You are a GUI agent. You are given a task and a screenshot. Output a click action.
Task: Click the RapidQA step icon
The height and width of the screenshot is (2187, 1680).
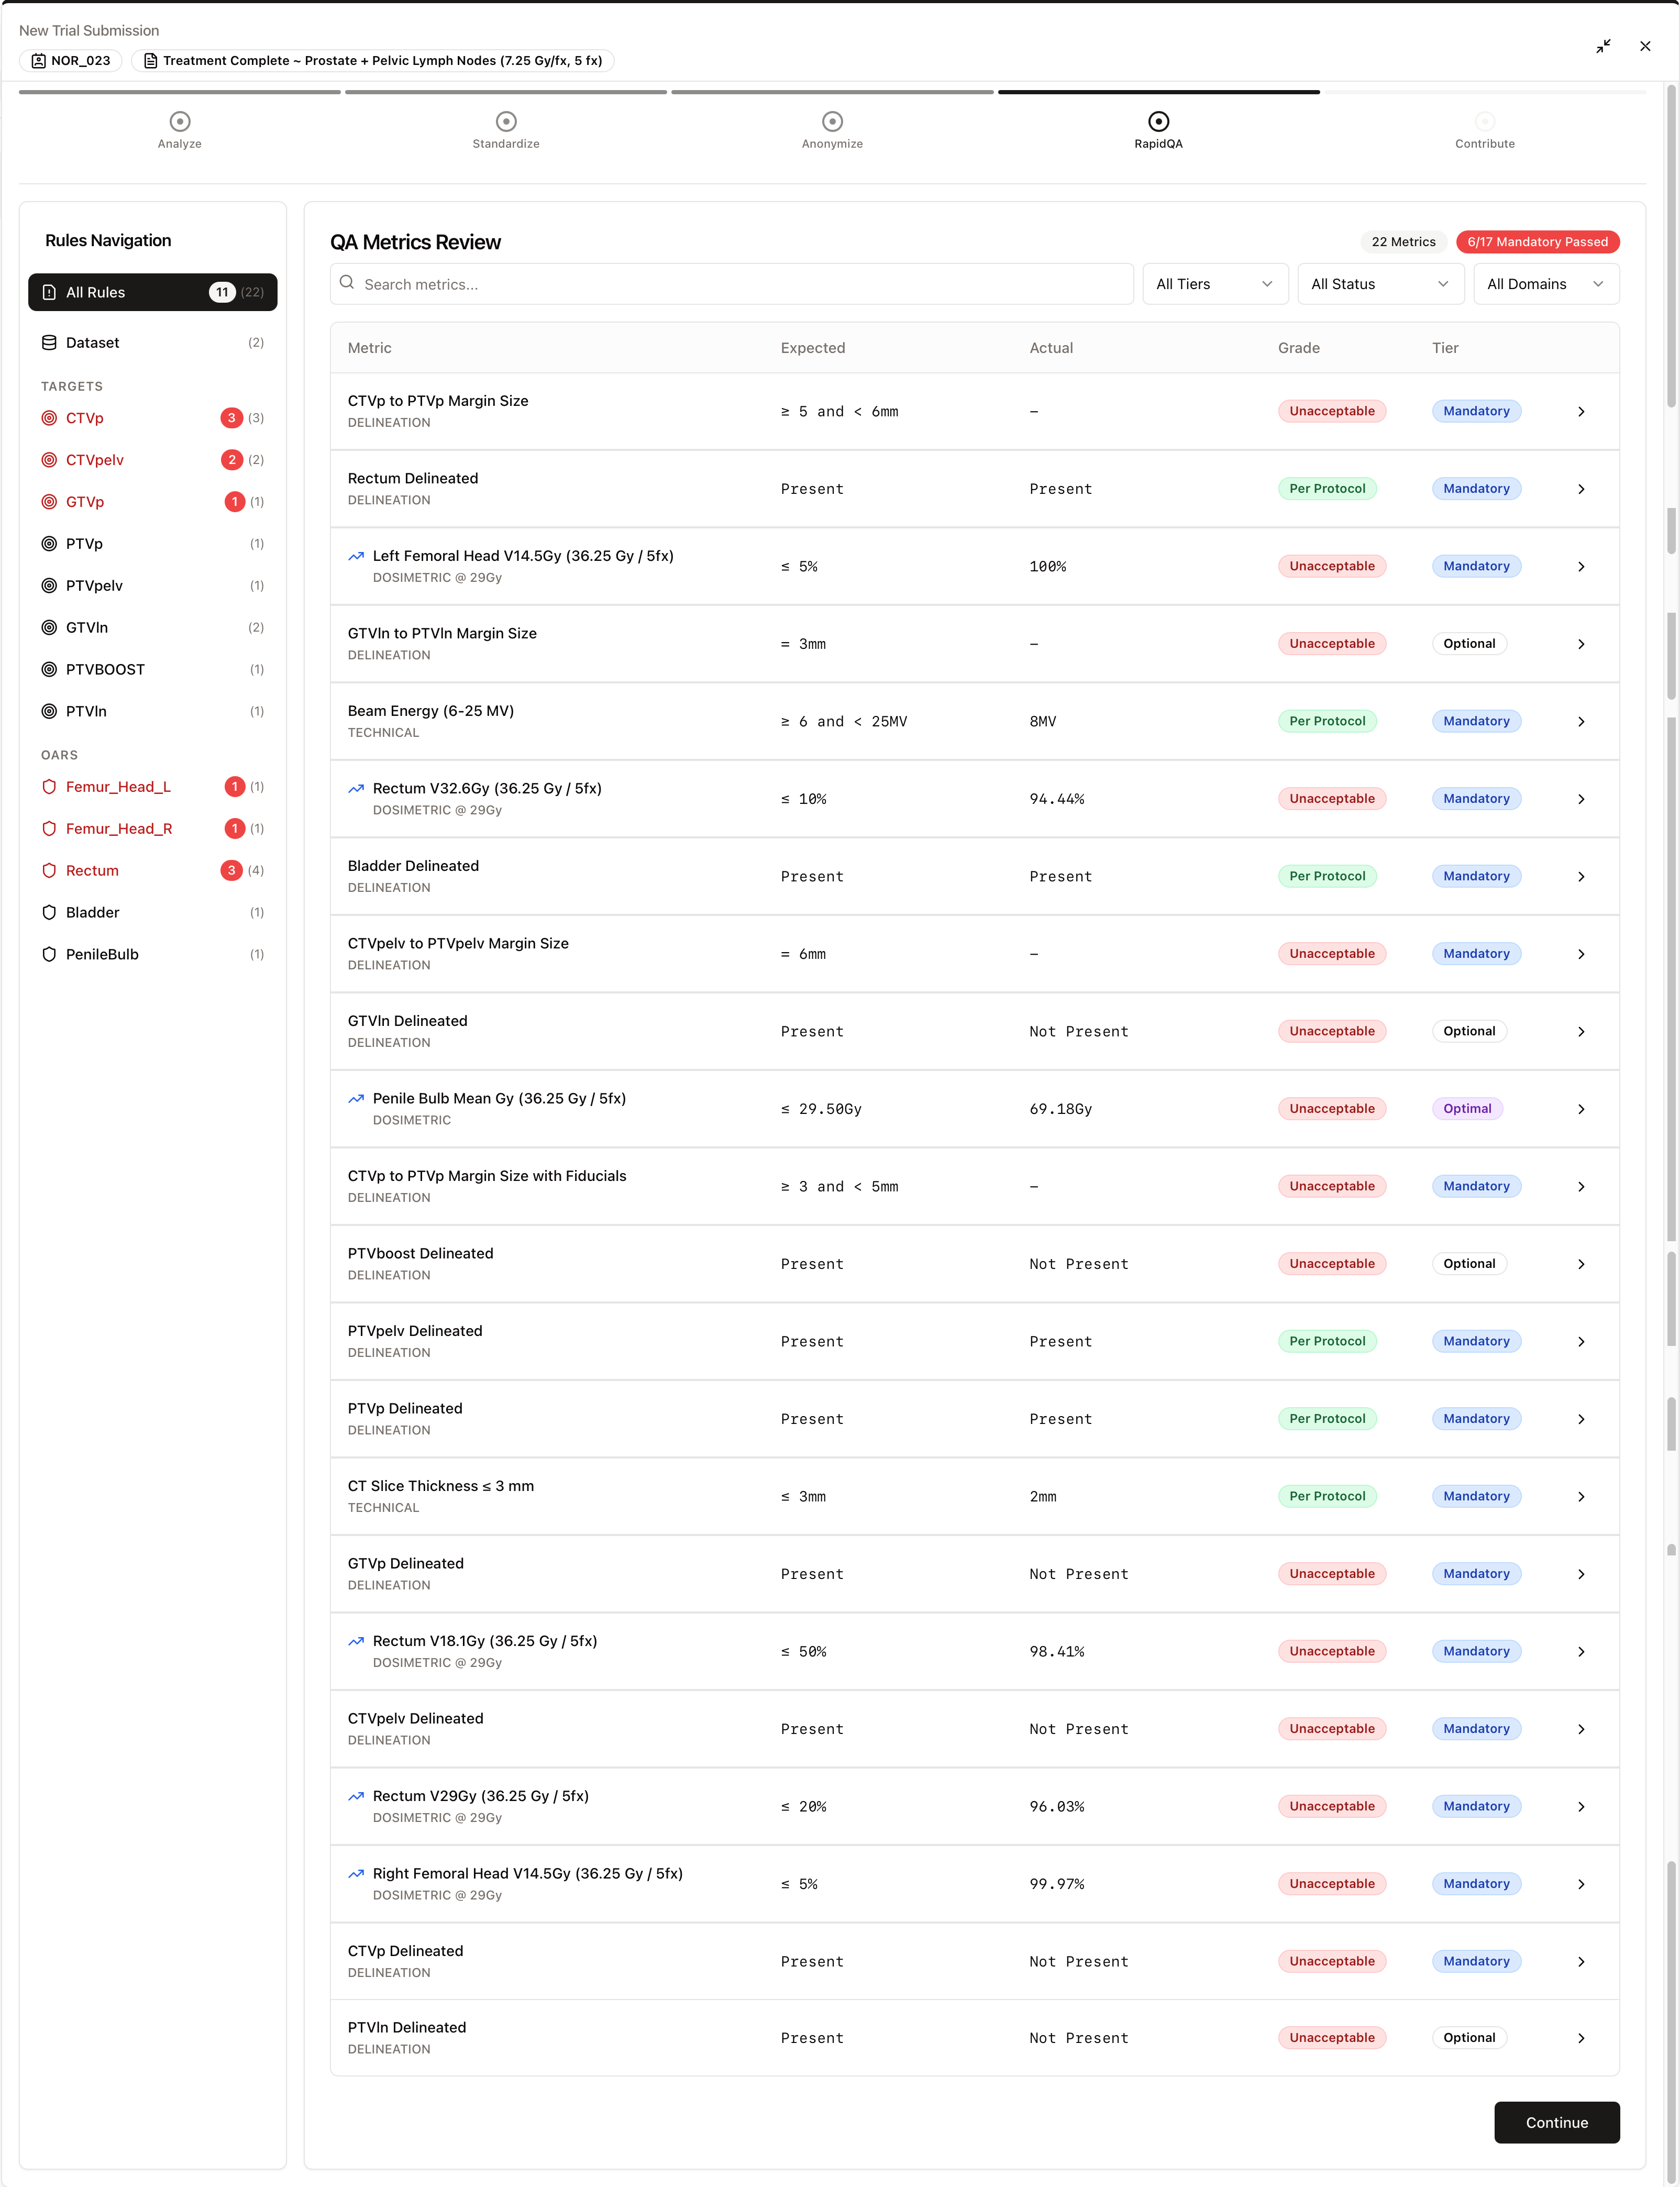pos(1158,121)
